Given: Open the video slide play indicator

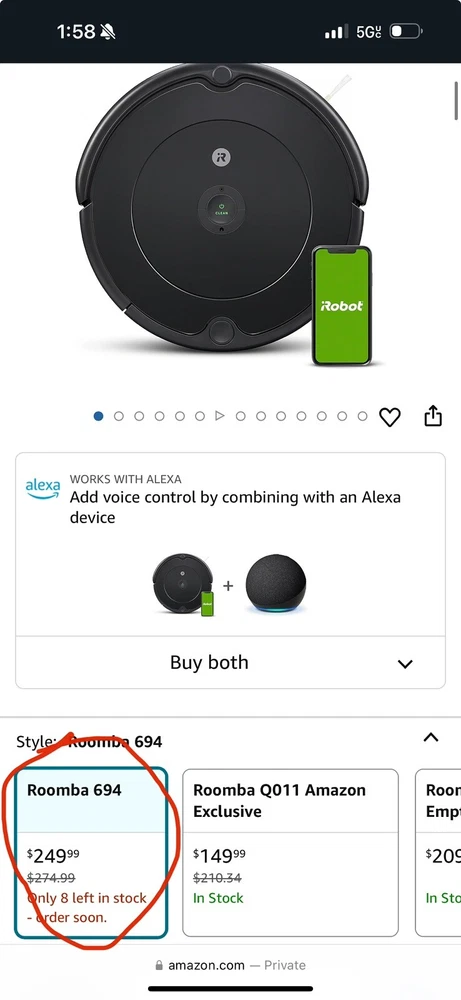Looking at the screenshot, I should (220, 416).
